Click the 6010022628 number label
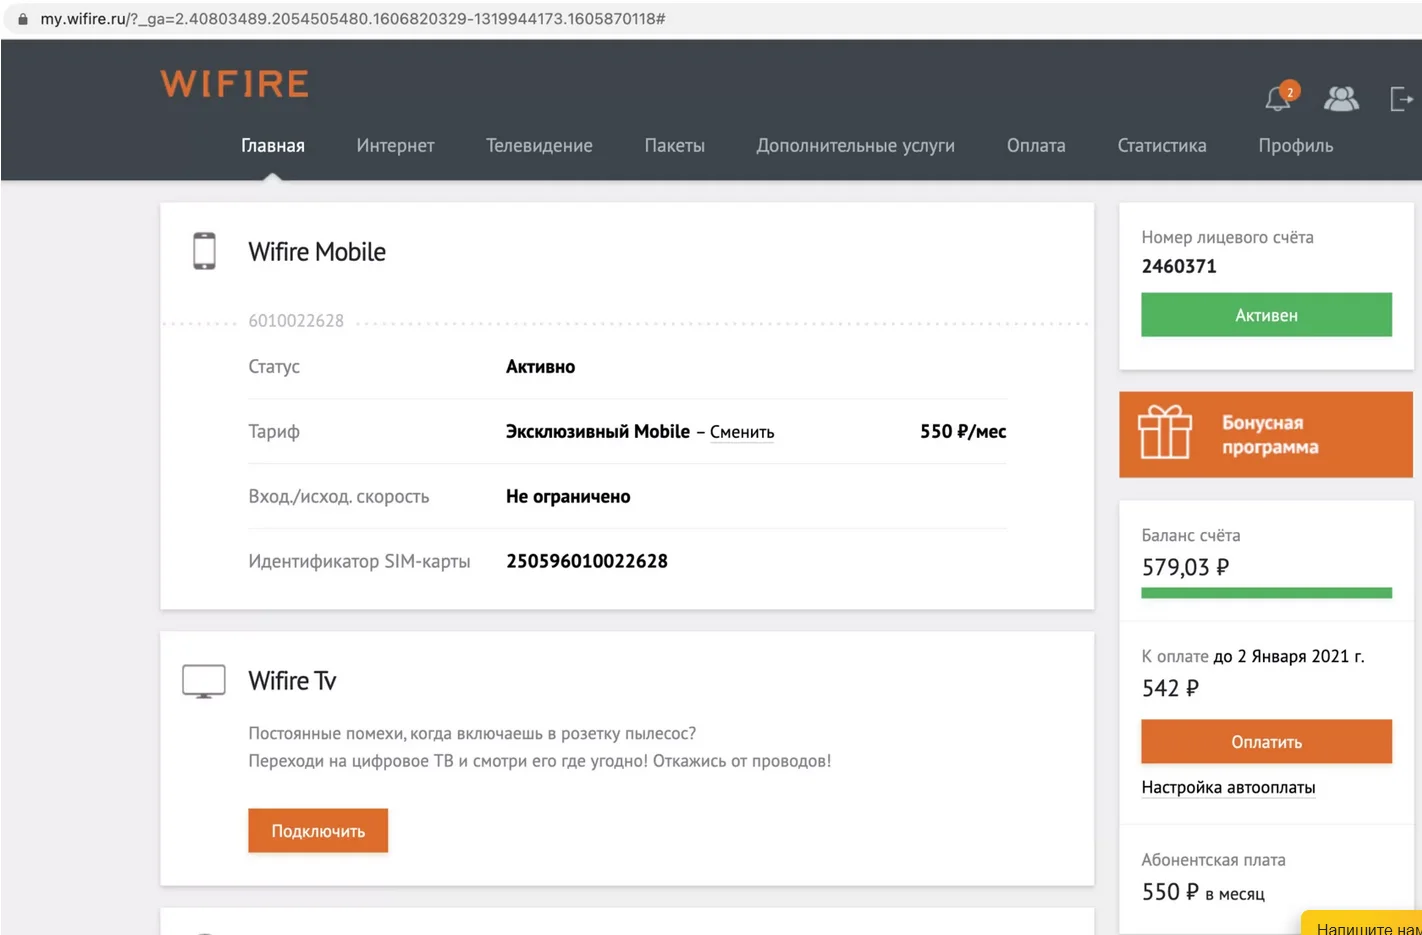1422x935 pixels. click(296, 321)
